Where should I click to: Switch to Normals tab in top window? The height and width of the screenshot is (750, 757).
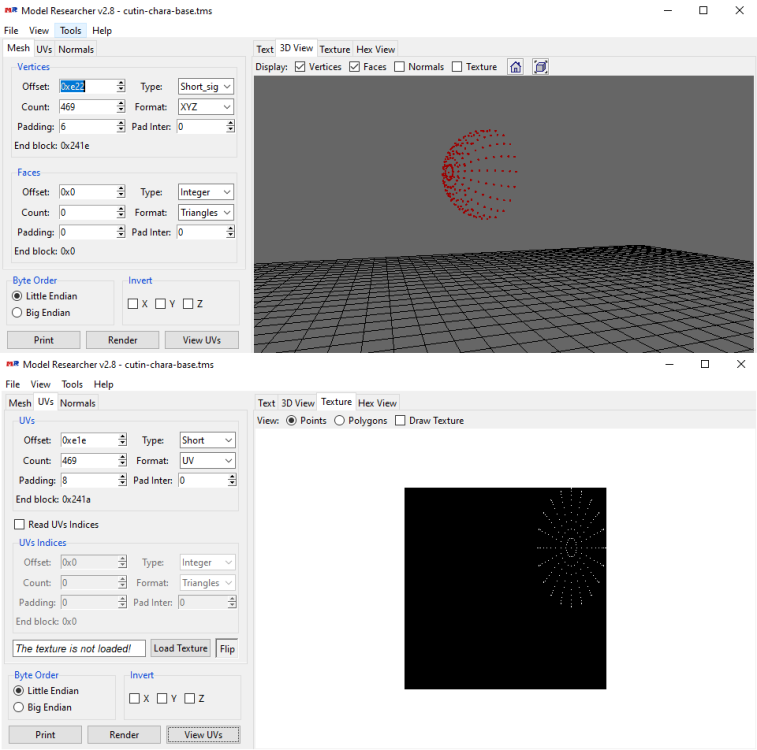(76, 49)
